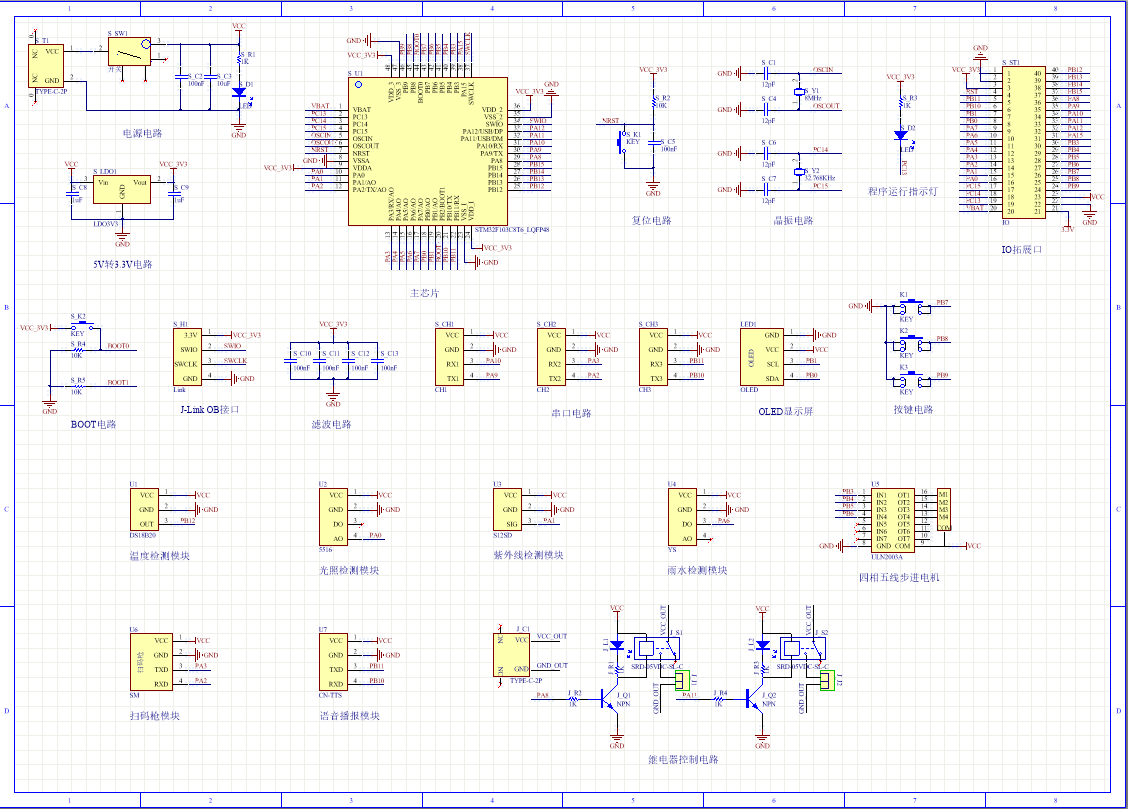Image resolution: width=1128 pixels, height=809 pixels.
Task: Select the S_K1 reset key switch
Action: [x=623, y=141]
